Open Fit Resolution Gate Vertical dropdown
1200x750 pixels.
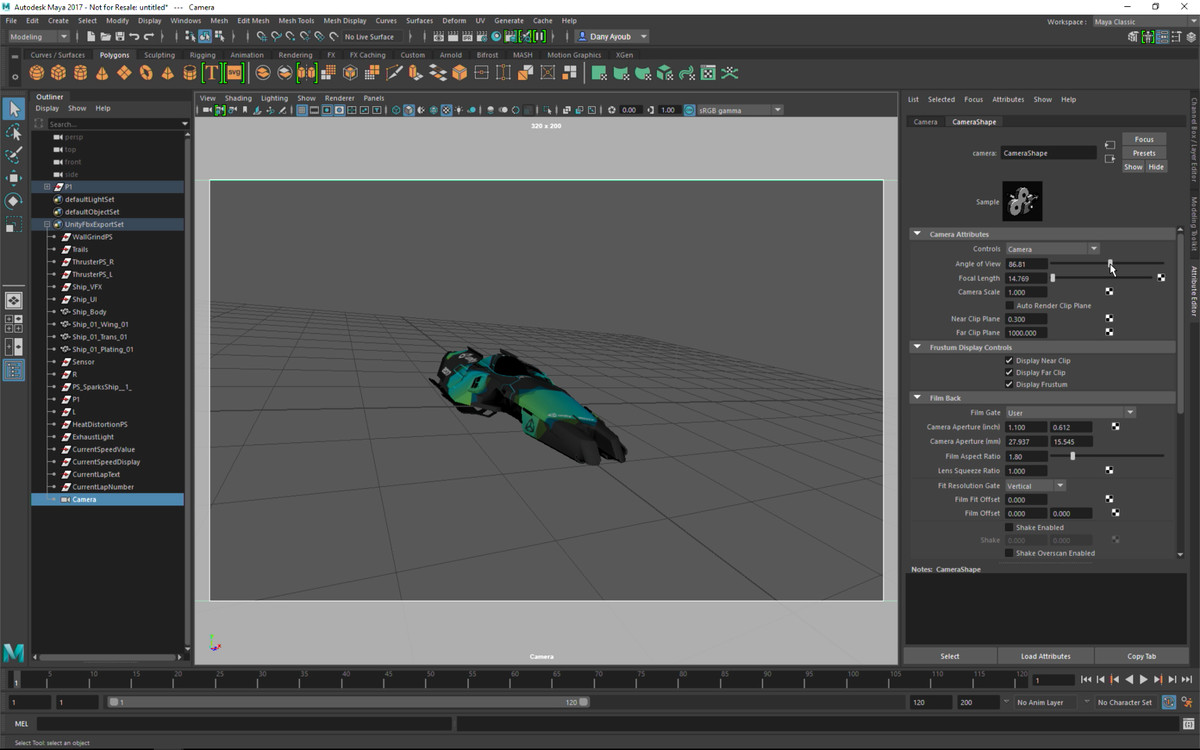click(x=1035, y=486)
